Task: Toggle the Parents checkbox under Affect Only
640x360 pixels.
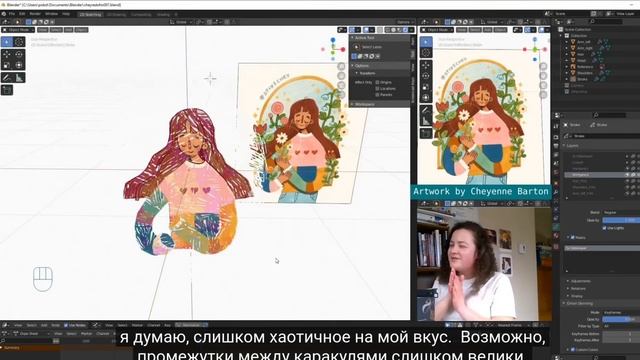Action: click(377, 95)
